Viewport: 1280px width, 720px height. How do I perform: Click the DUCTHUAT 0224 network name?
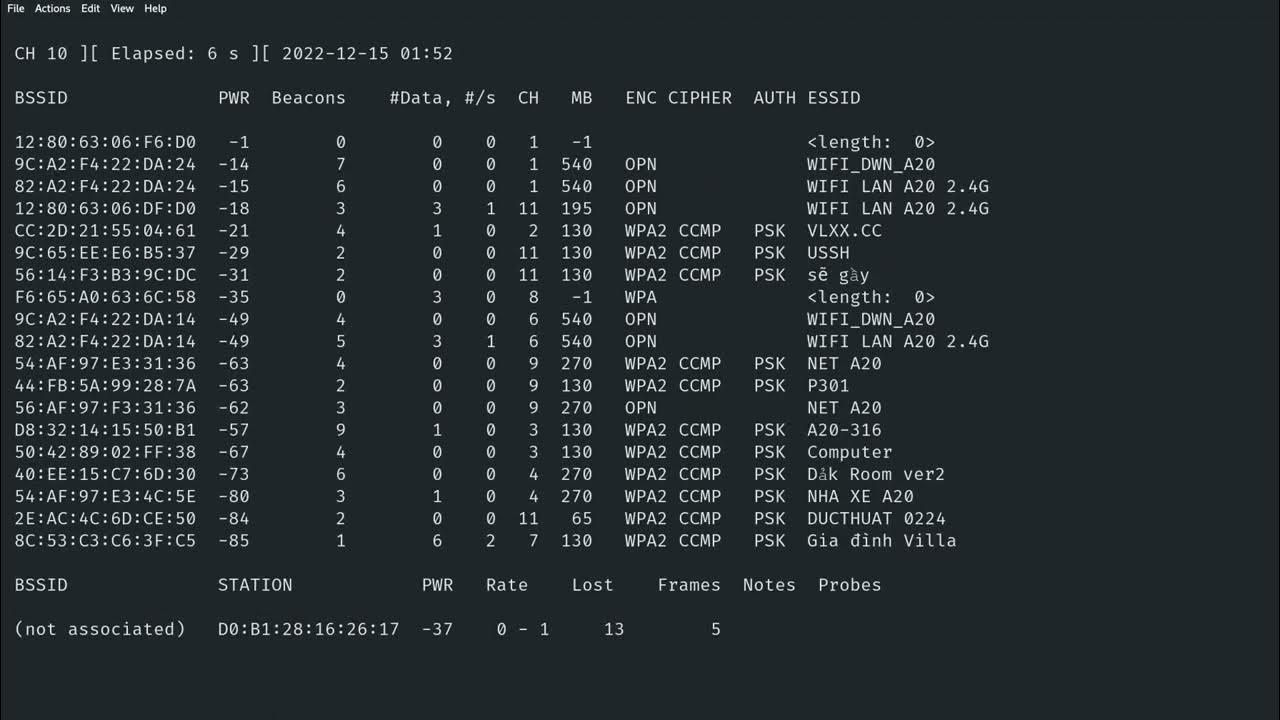coord(876,519)
